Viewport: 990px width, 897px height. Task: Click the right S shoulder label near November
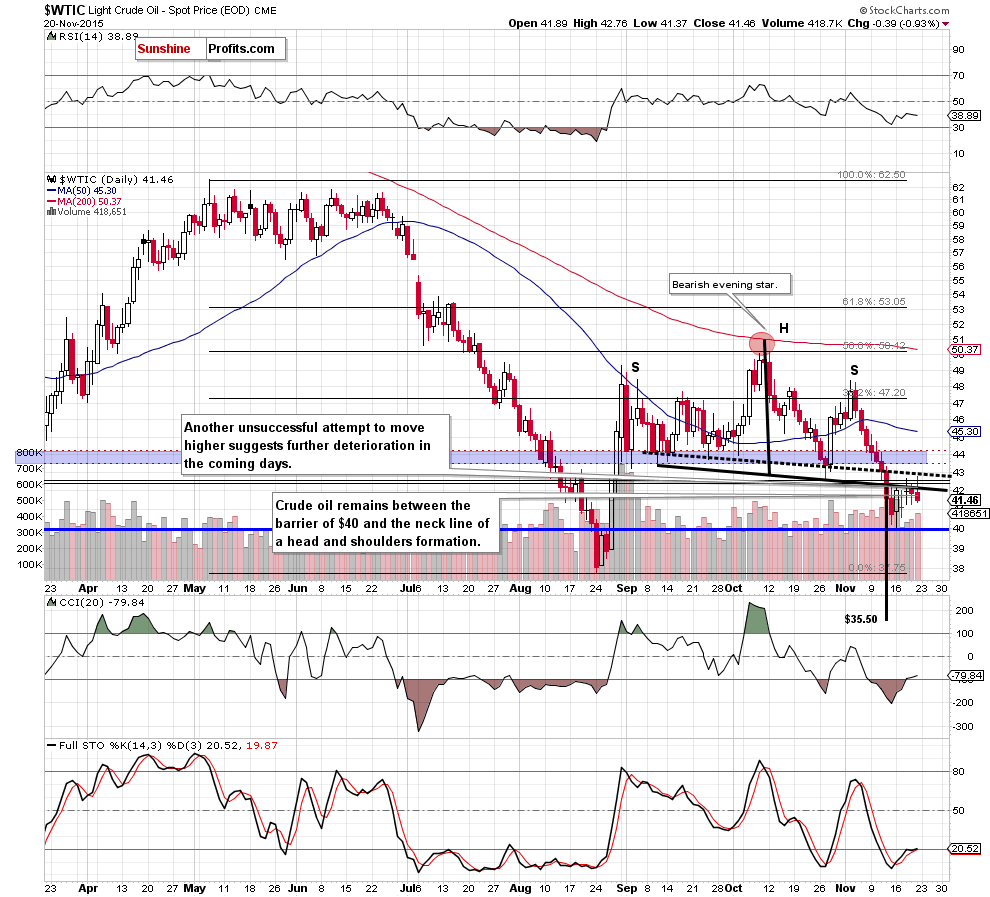tap(854, 371)
